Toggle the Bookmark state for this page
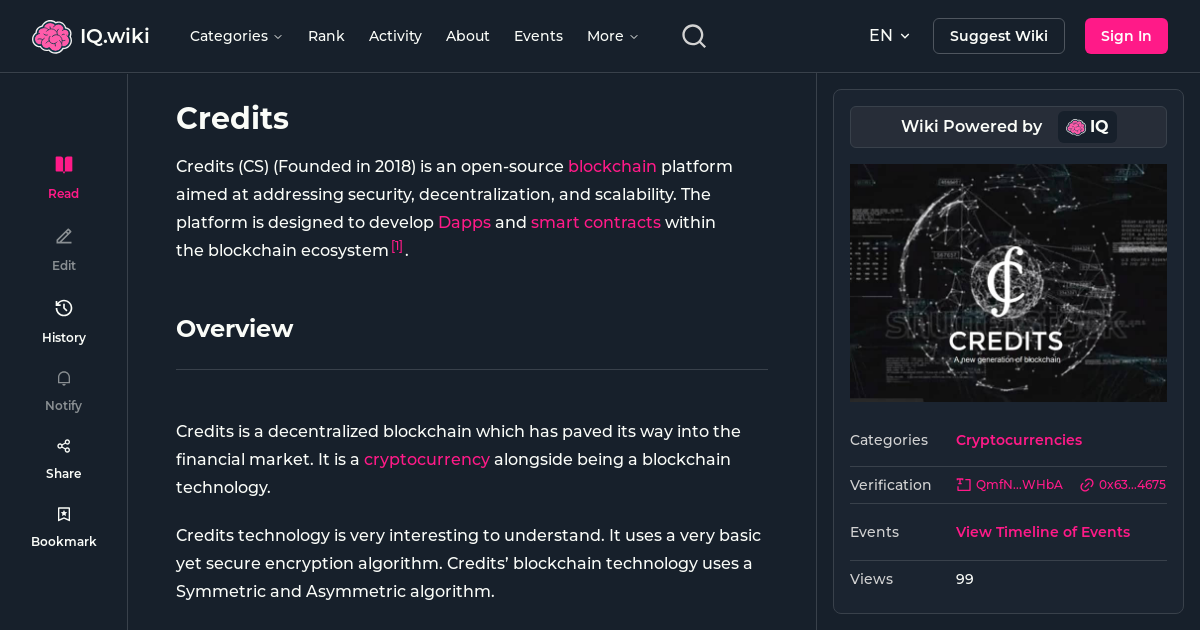This screenshot has height=630, width=1200. click(x=63, y=513)
